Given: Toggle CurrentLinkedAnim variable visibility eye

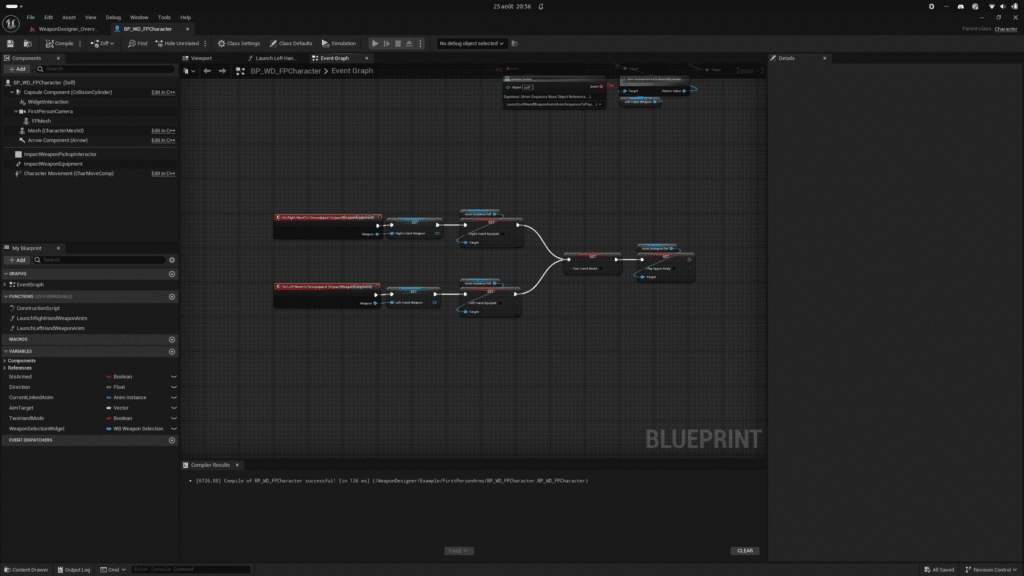Looking at the screenshot, I should pos(174,398).
